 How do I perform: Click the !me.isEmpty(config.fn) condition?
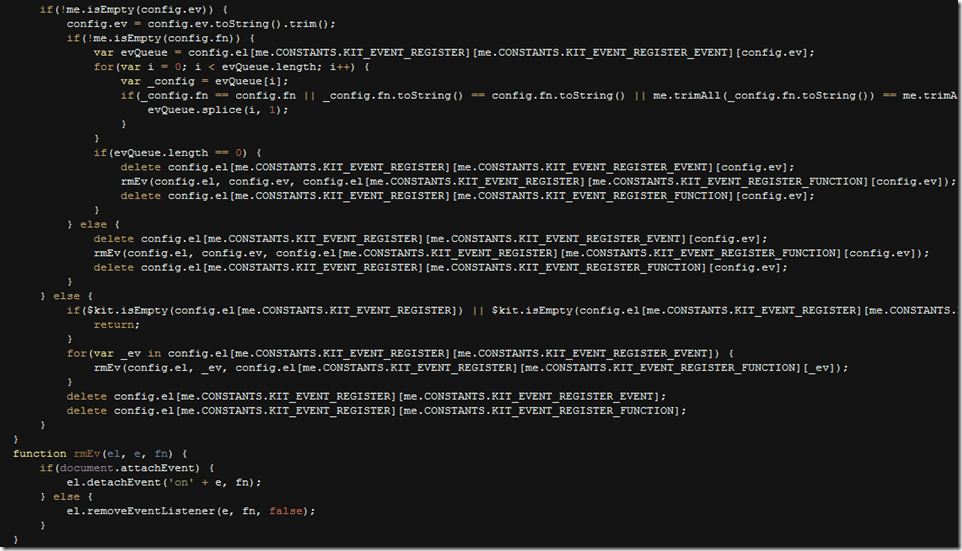(x=145, y=38)
